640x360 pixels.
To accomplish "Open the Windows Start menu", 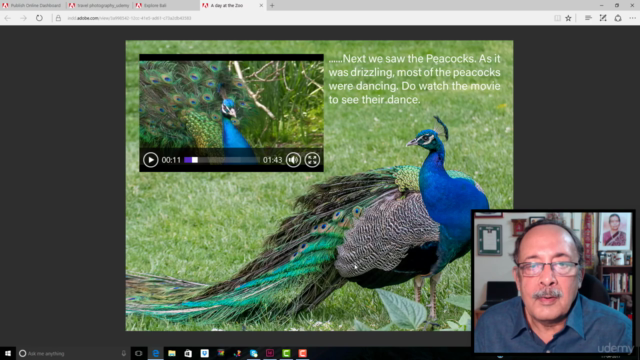I will pyautogui.click(x=8, y=353).
